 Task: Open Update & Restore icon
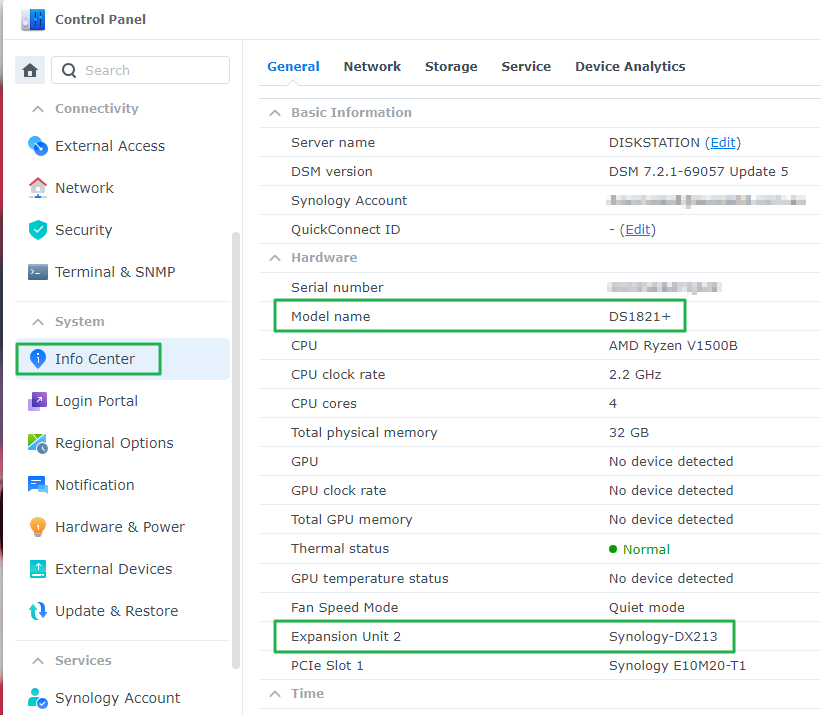[38, 611]
